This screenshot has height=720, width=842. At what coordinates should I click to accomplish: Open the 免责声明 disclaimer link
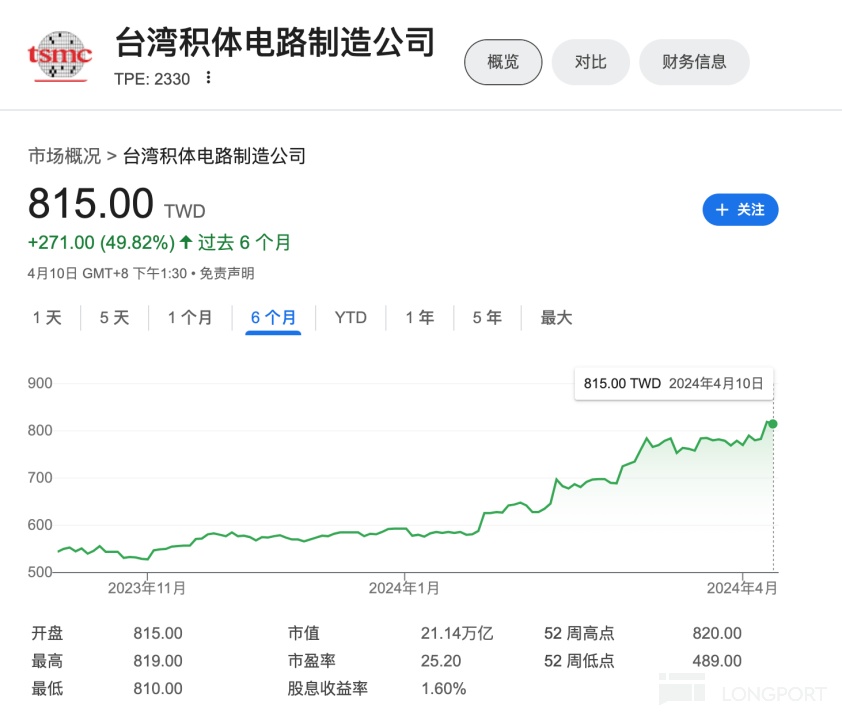227,273
